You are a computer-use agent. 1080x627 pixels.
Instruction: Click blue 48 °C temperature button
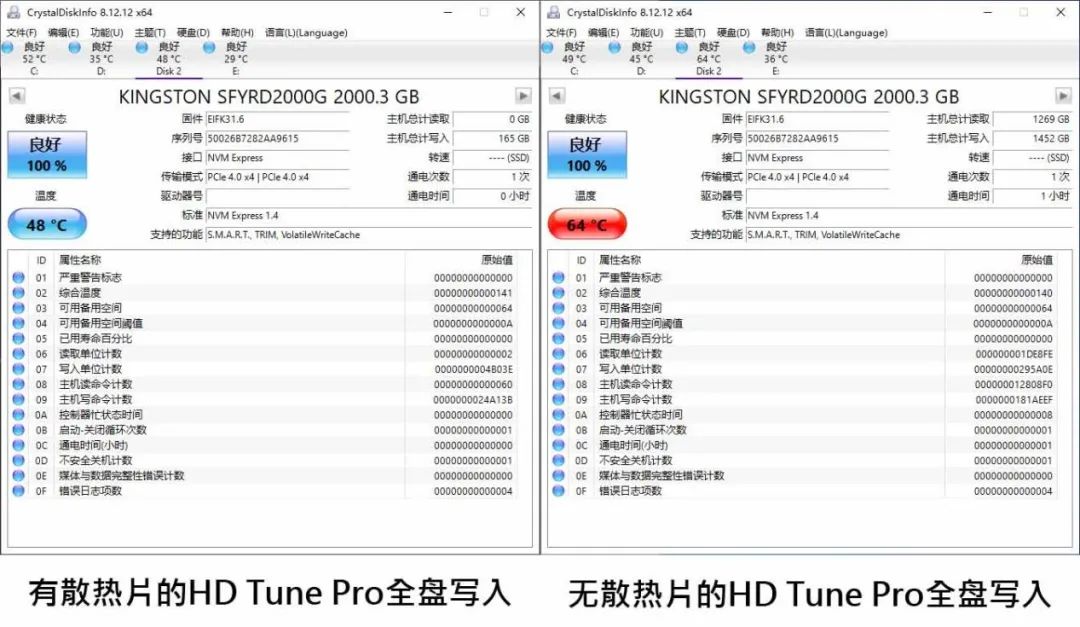pos(47,225)
